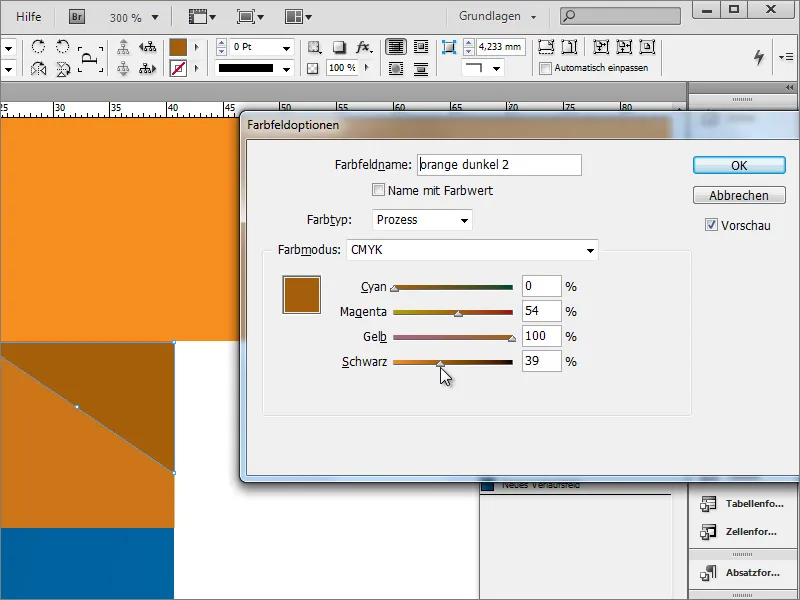
Task: Open the Hilfe menu
Action: point(29,17)
